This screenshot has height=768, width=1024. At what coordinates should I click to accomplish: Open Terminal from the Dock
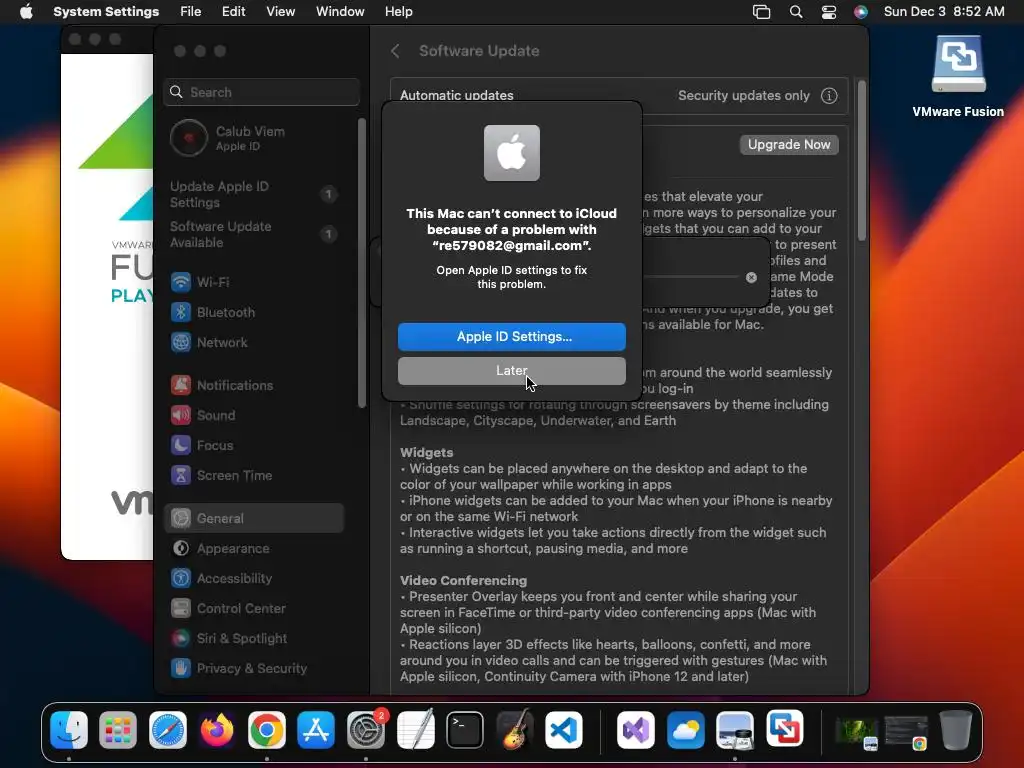click(x=465, y=729)
